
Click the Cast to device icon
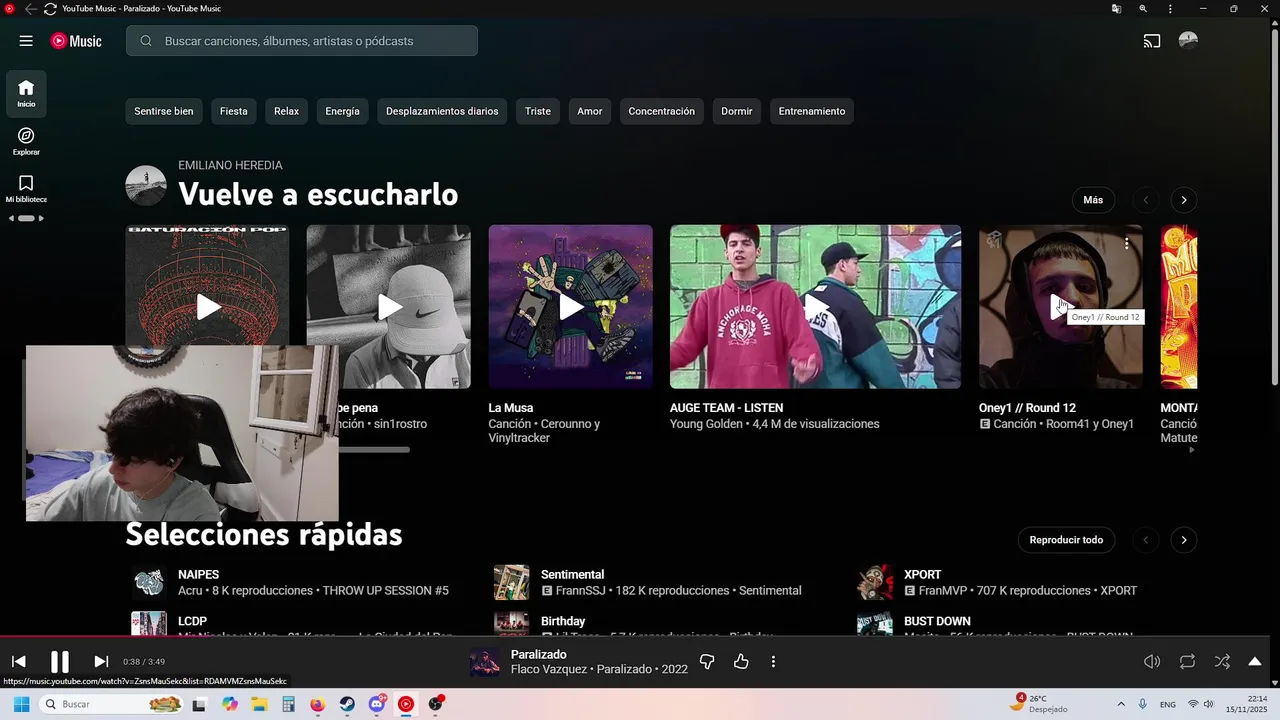[x=1152, y=41]
